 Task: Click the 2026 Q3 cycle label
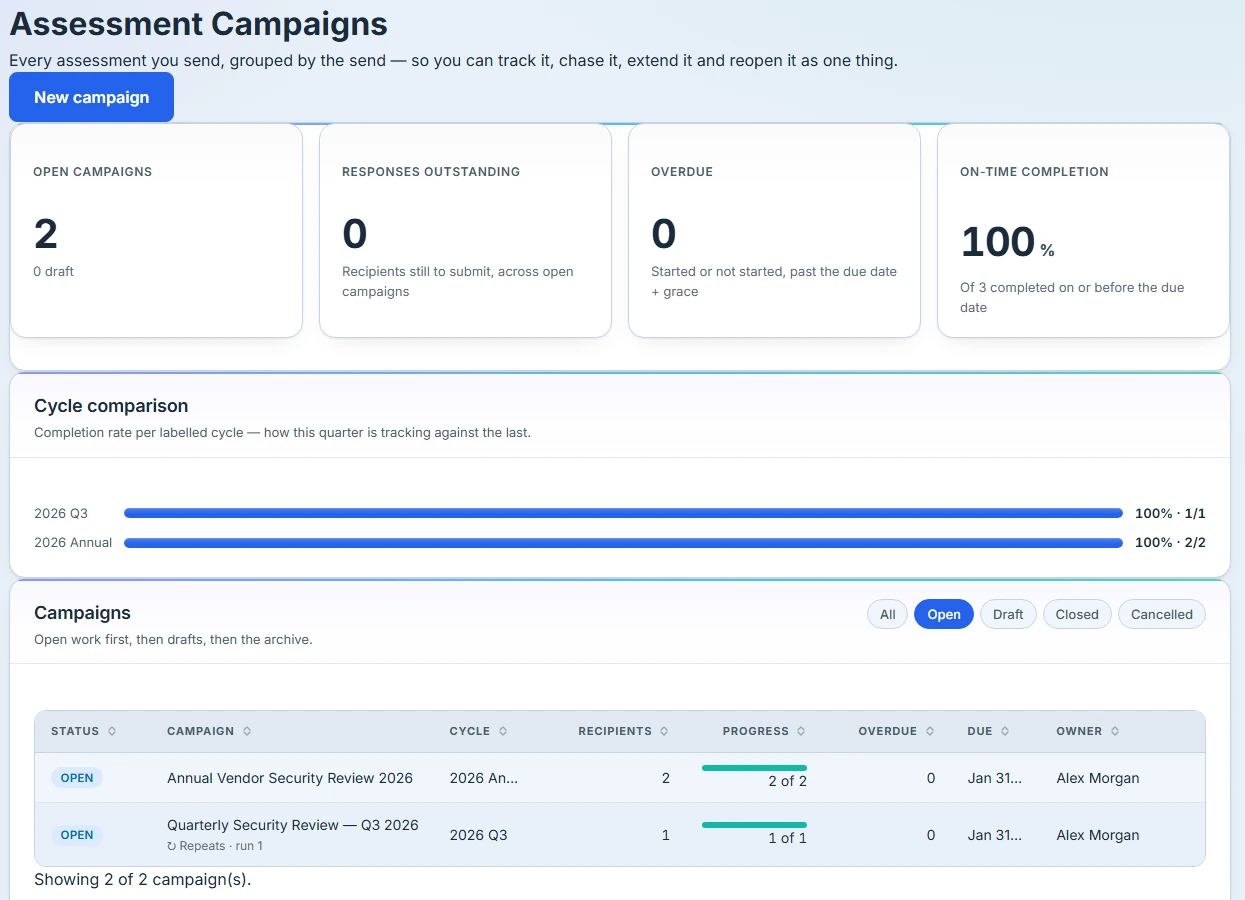tap(61, 513)
